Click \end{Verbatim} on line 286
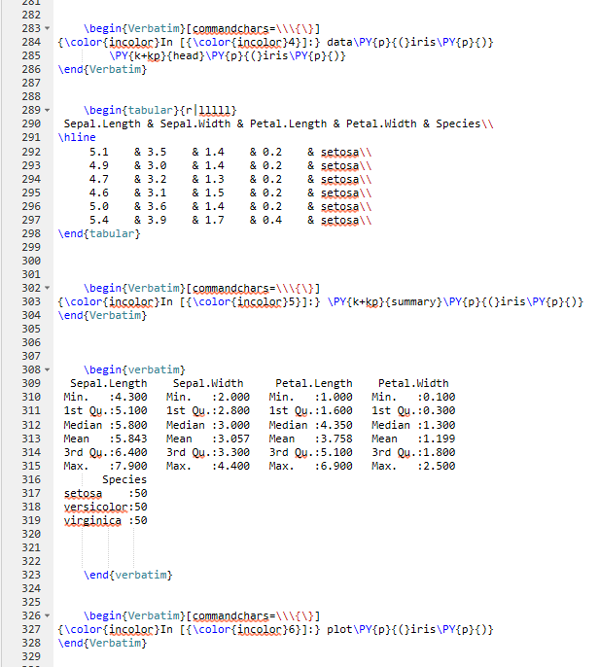Image resolution: width=600 pixels, height=667 pixels. tap(103, 69)
